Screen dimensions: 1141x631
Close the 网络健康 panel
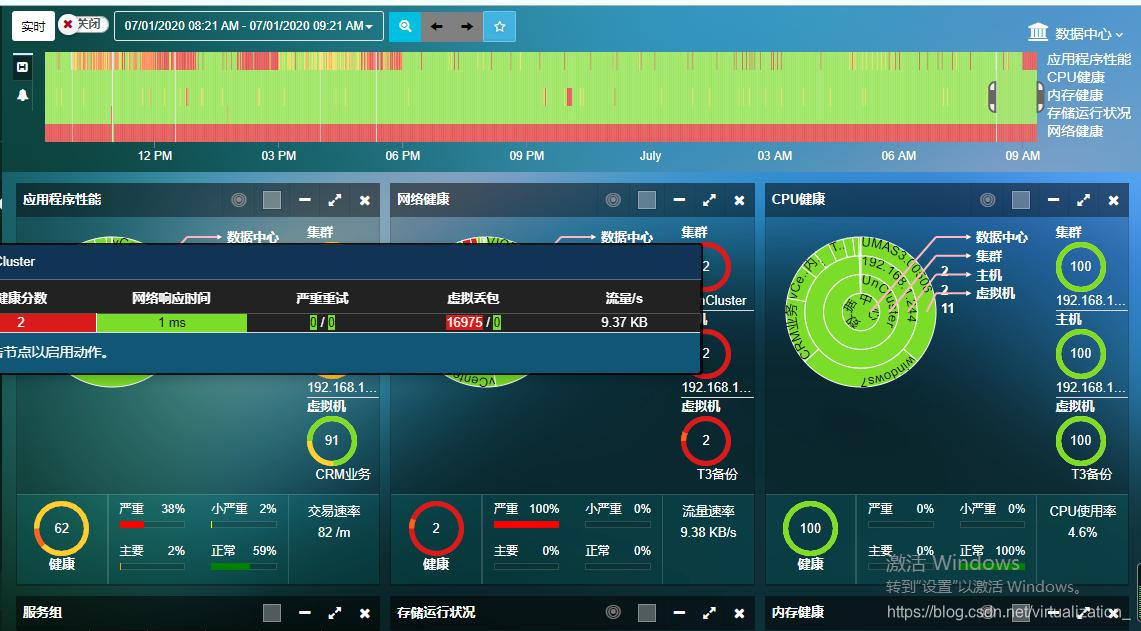coord(739,200)
